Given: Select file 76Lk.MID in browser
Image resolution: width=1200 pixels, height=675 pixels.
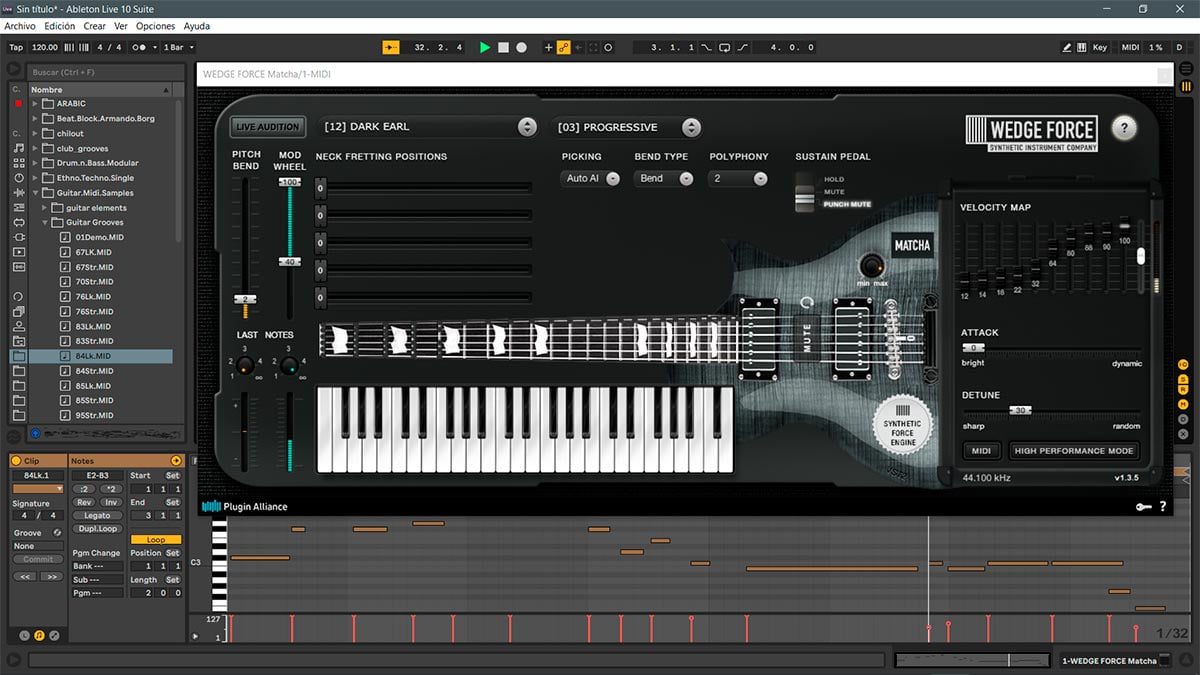Looking at the screenshot, I should click(x=92, y=297).
